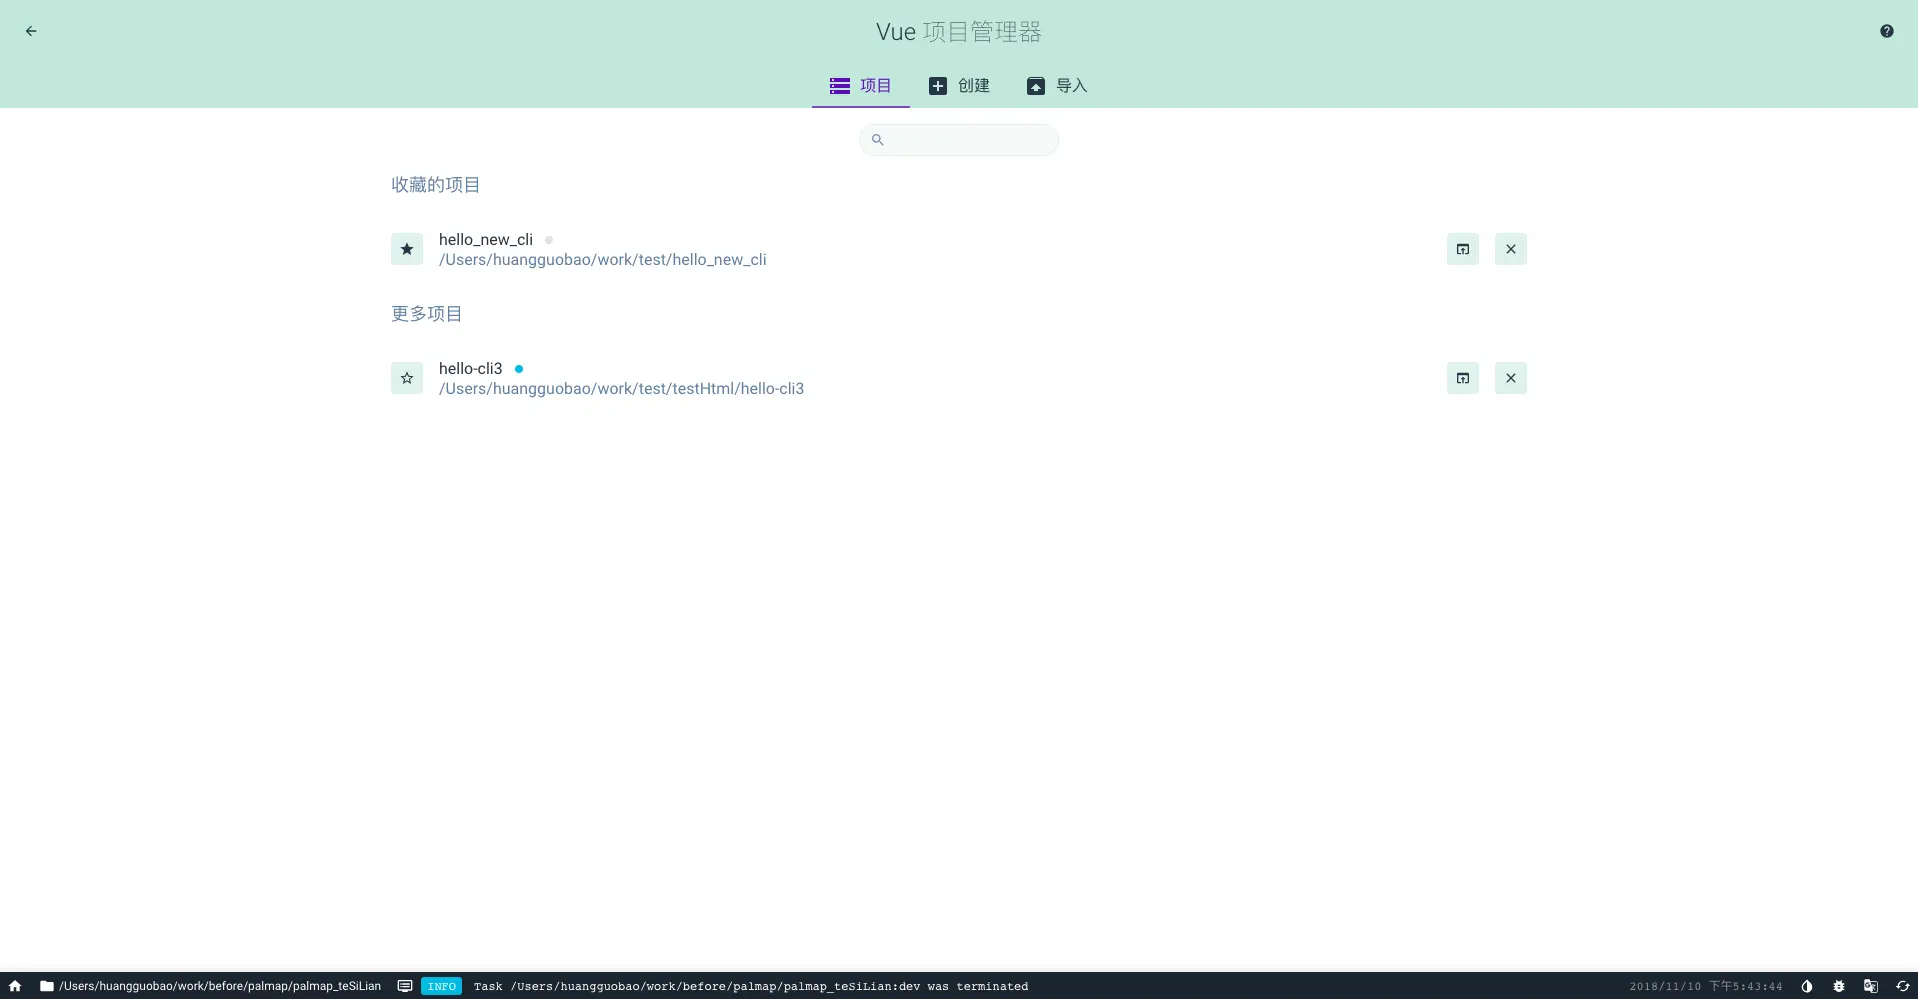Favorite hello-cli3 with the outline star

tap(407, 378)
